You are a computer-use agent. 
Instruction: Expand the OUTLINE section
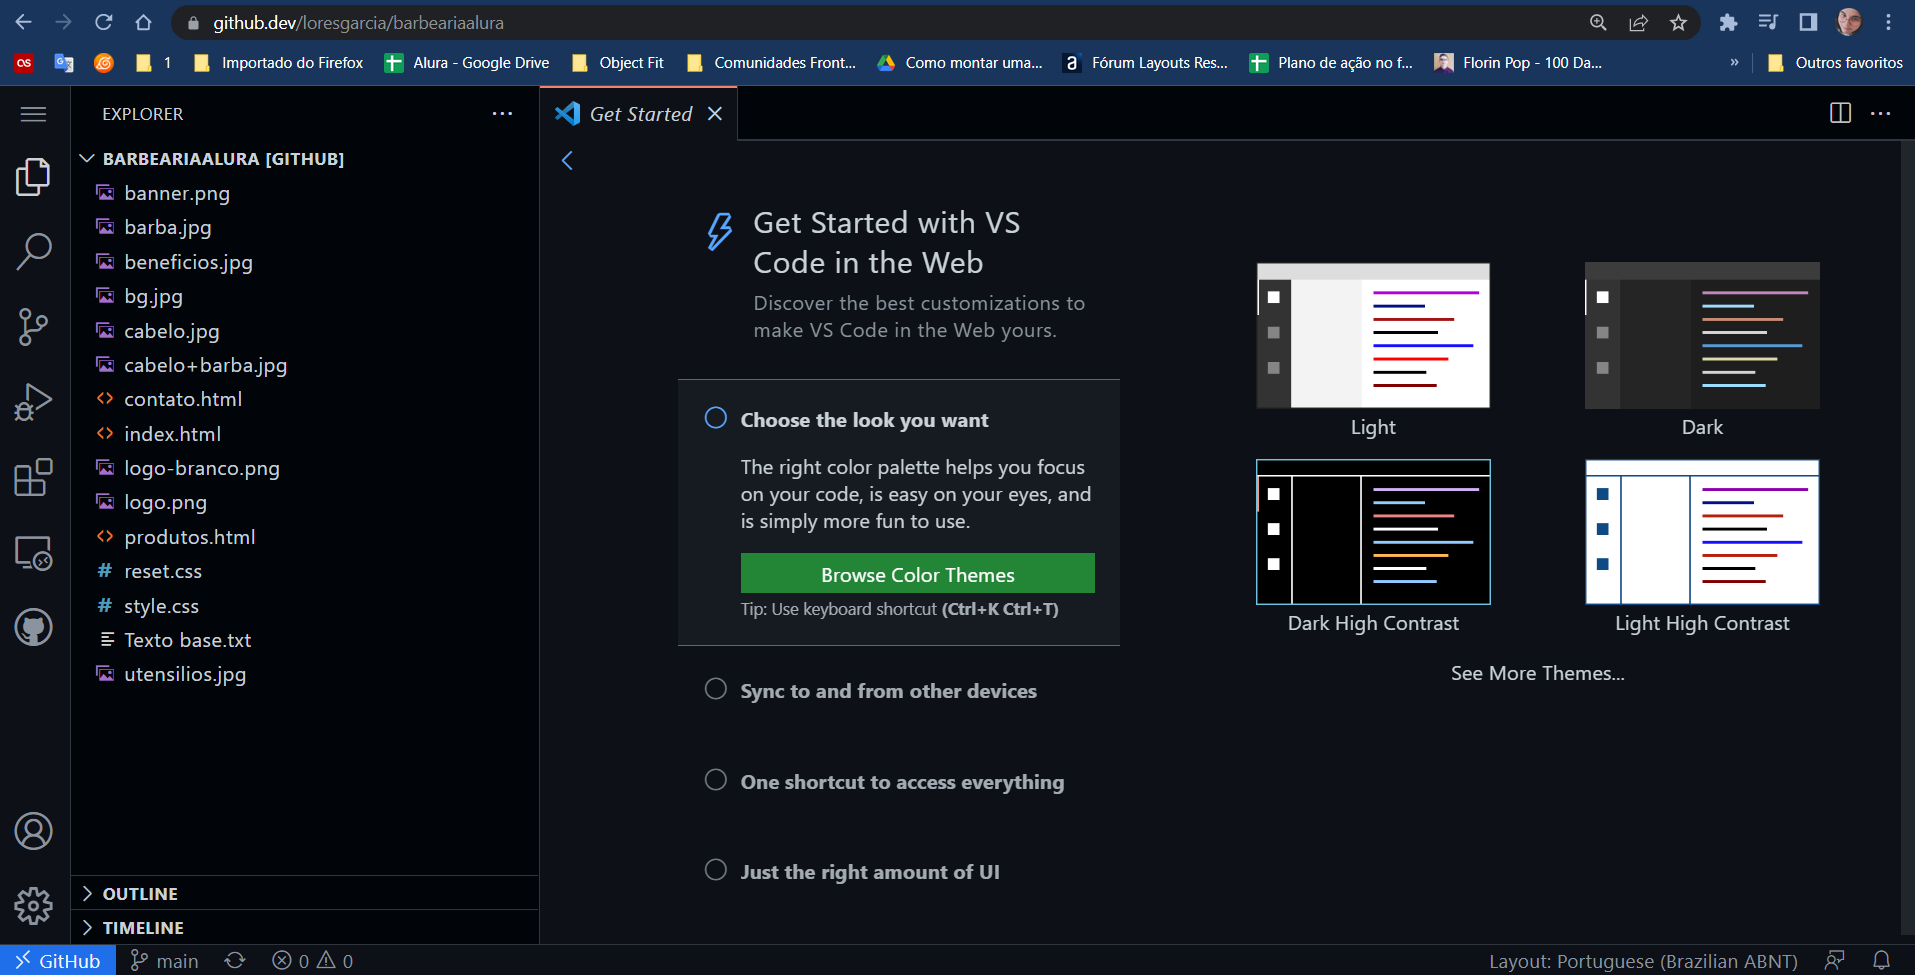305,894
